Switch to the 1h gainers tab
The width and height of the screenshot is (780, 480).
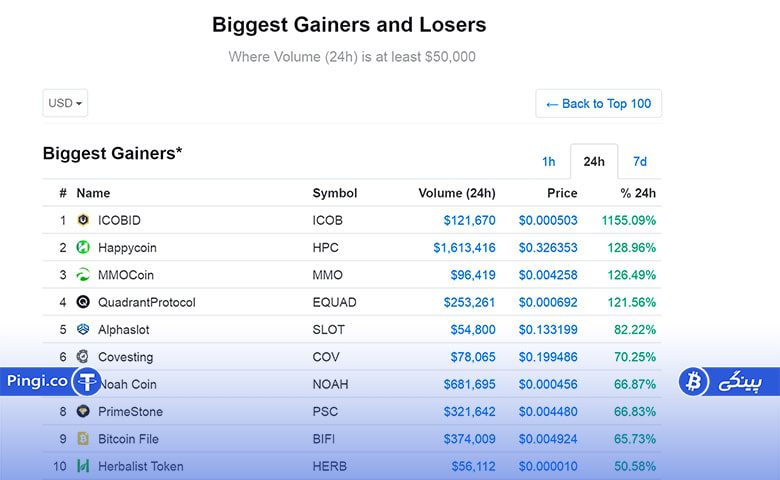pos(548,162)
